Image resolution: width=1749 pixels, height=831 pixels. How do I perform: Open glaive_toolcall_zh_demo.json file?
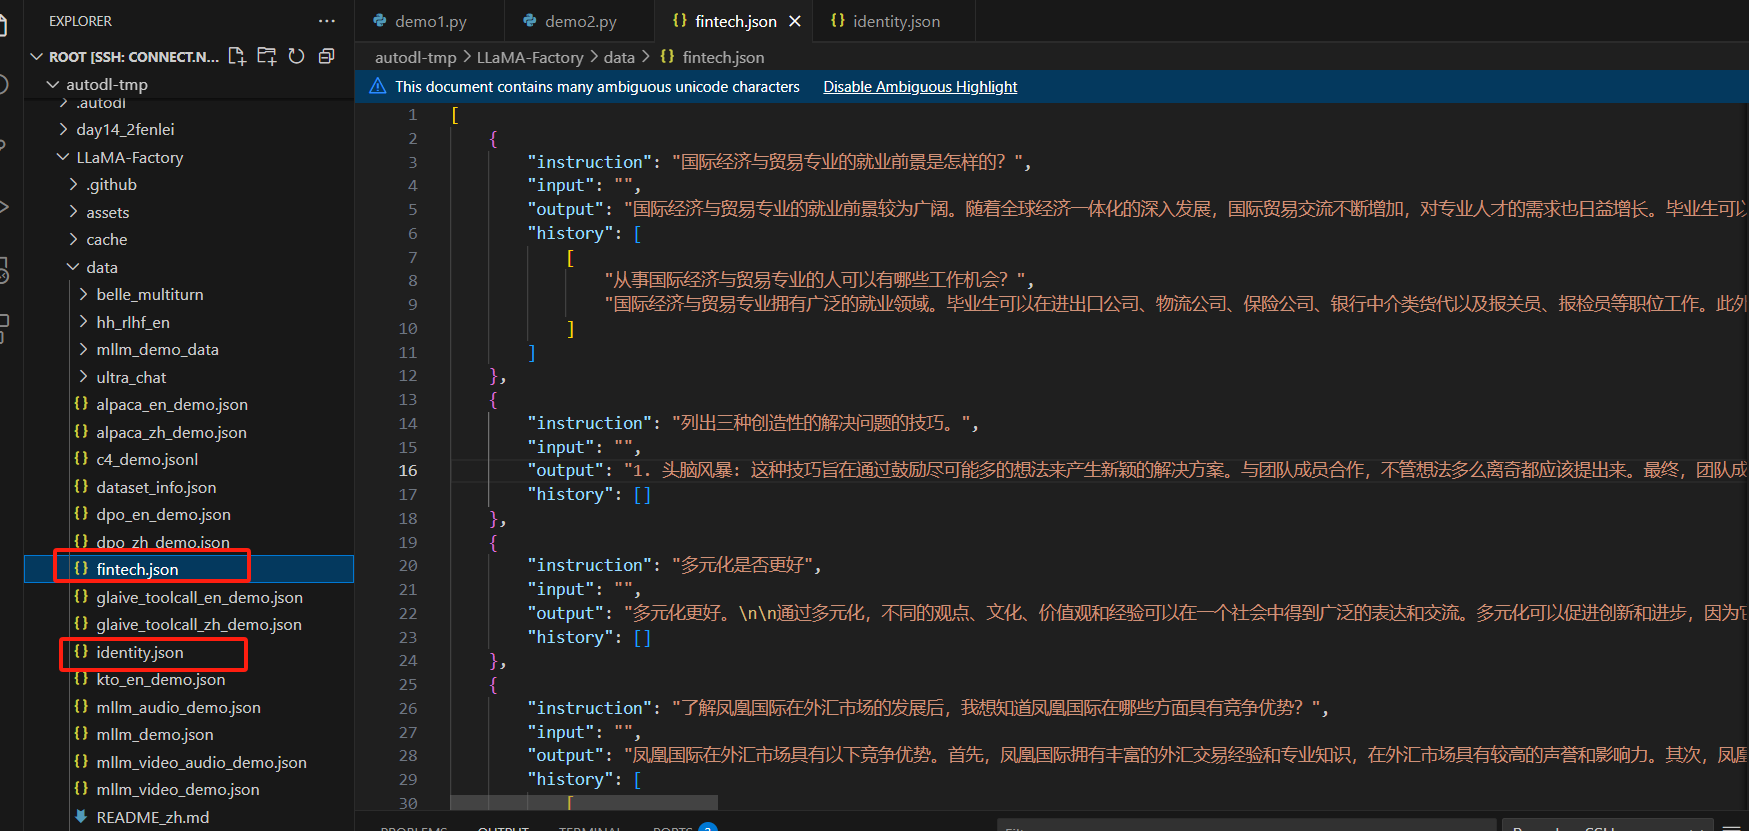coord(199,624)
